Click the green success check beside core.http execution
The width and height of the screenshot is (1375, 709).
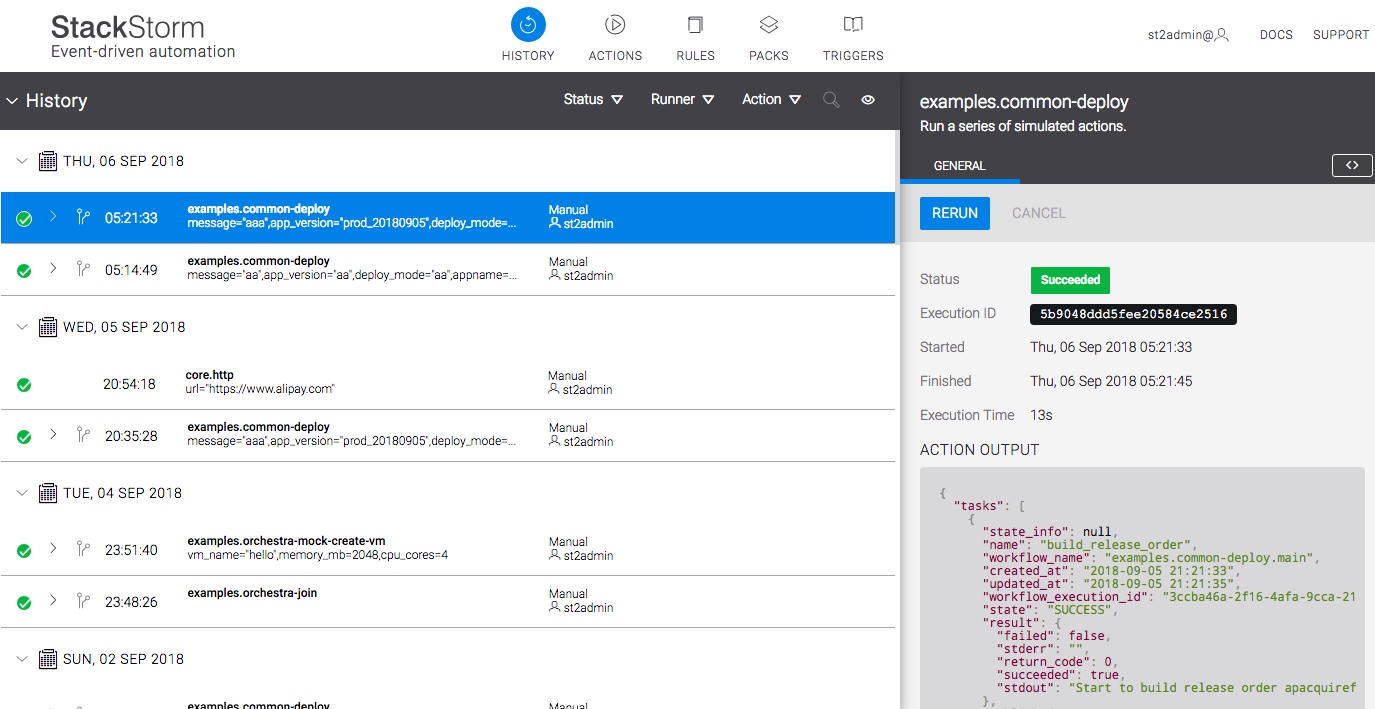coord(24,383)
